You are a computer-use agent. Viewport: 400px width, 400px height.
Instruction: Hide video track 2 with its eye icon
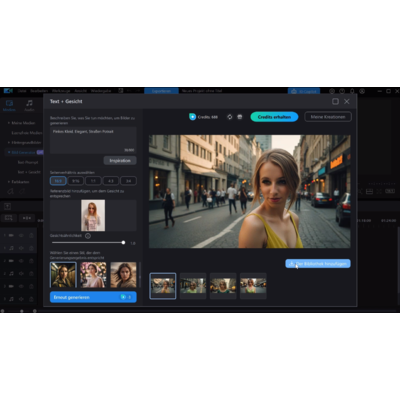[21, 261]
